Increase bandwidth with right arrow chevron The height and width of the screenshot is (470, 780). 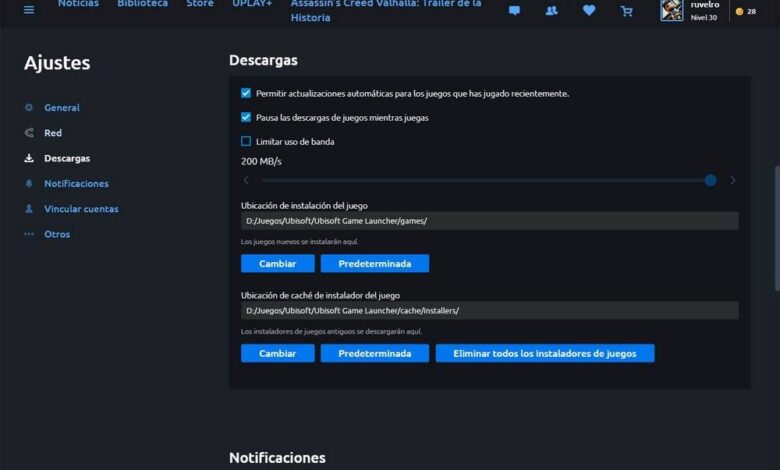[x=732, y=180]
